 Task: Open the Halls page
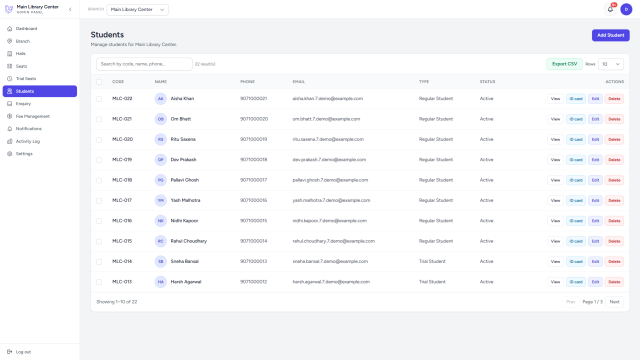pos(40,53)
